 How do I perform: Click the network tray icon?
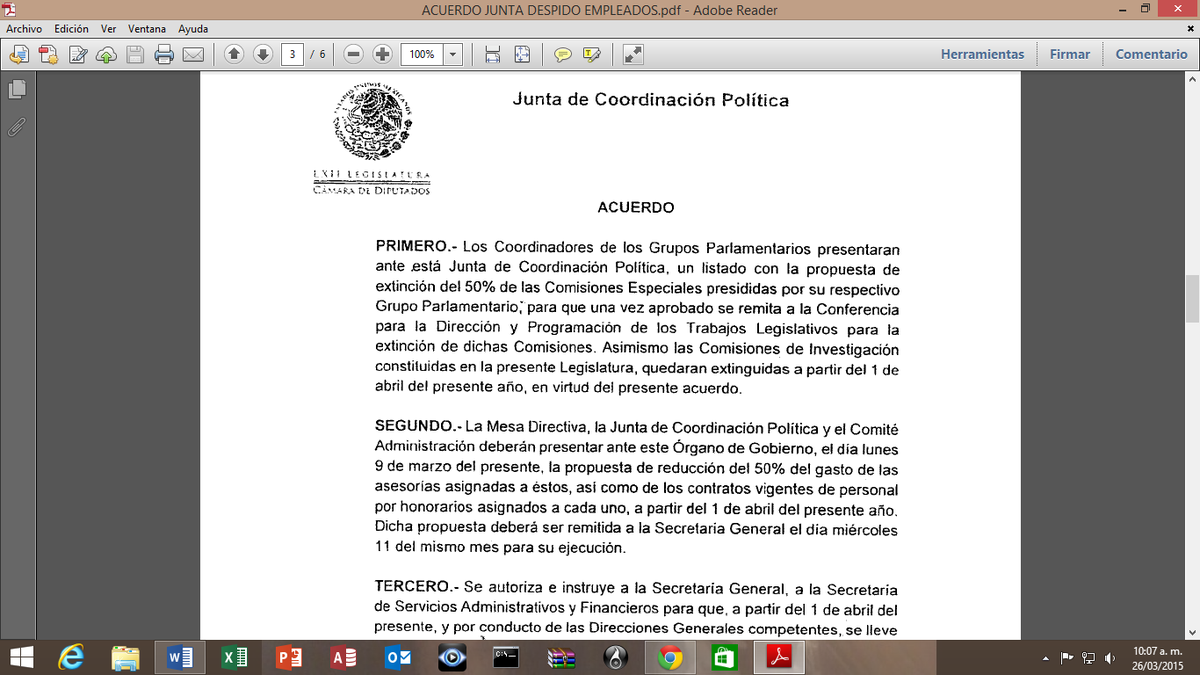point(1089,658)
